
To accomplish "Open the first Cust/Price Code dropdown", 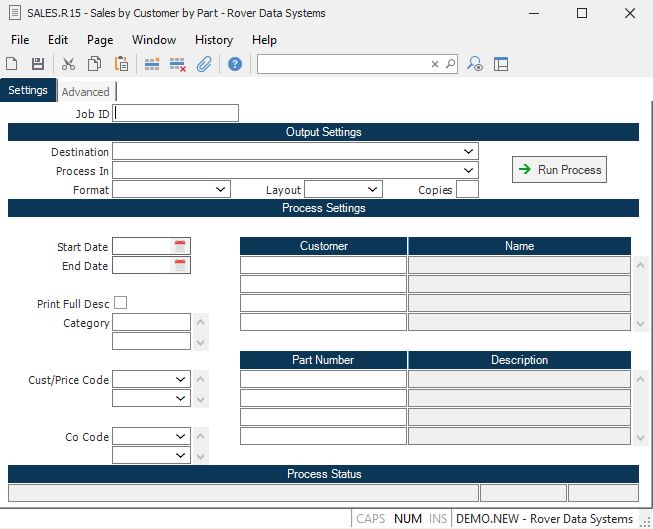I will pyautogui.click(x=180, y=380).
